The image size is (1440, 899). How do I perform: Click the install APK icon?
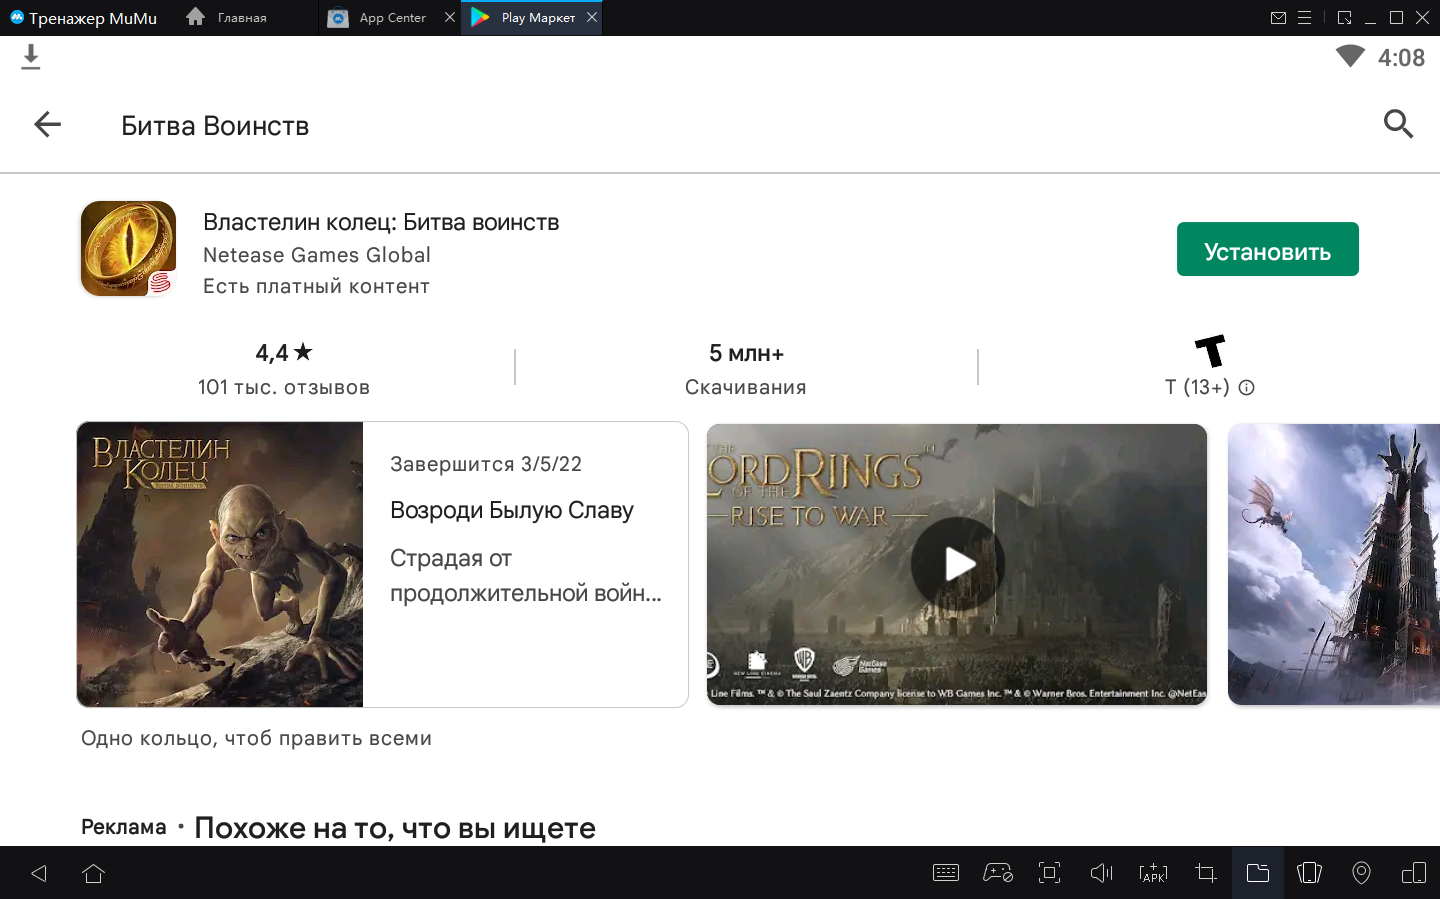[1153, 873]
